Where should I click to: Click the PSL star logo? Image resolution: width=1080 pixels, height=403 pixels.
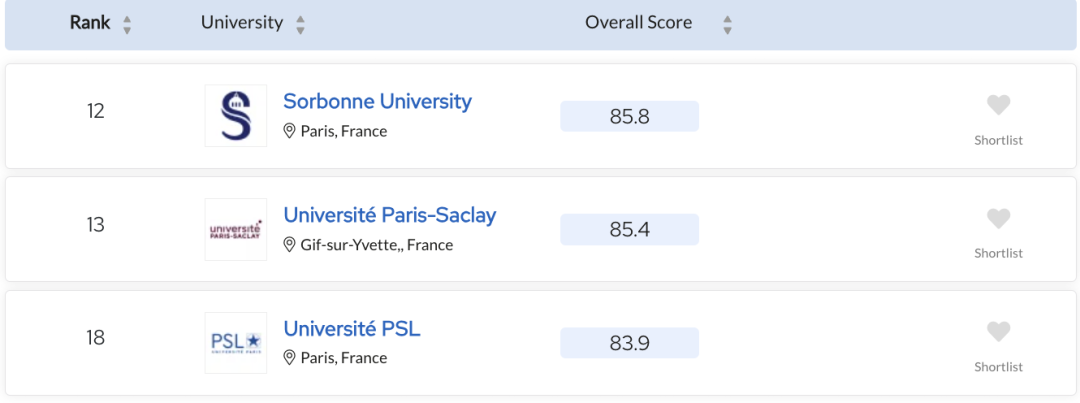click(x=236, y=342)
